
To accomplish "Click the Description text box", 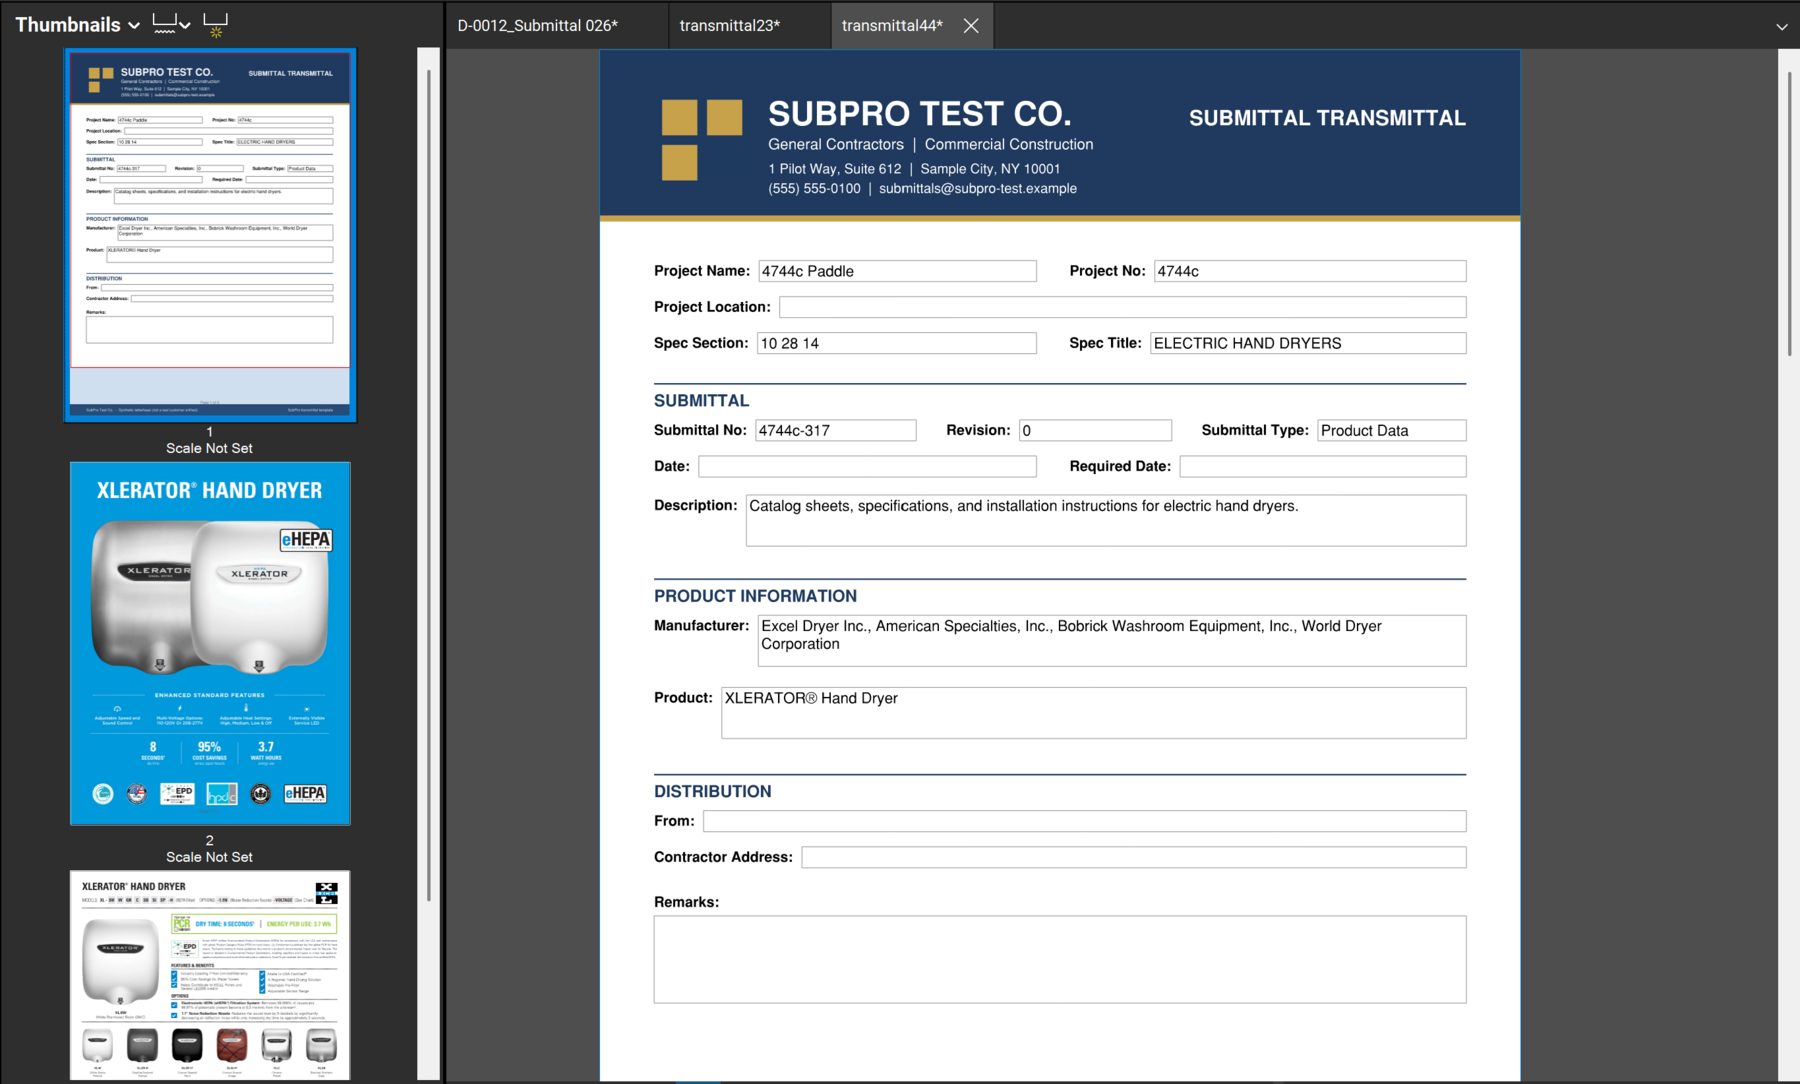I will [1106, 520].
